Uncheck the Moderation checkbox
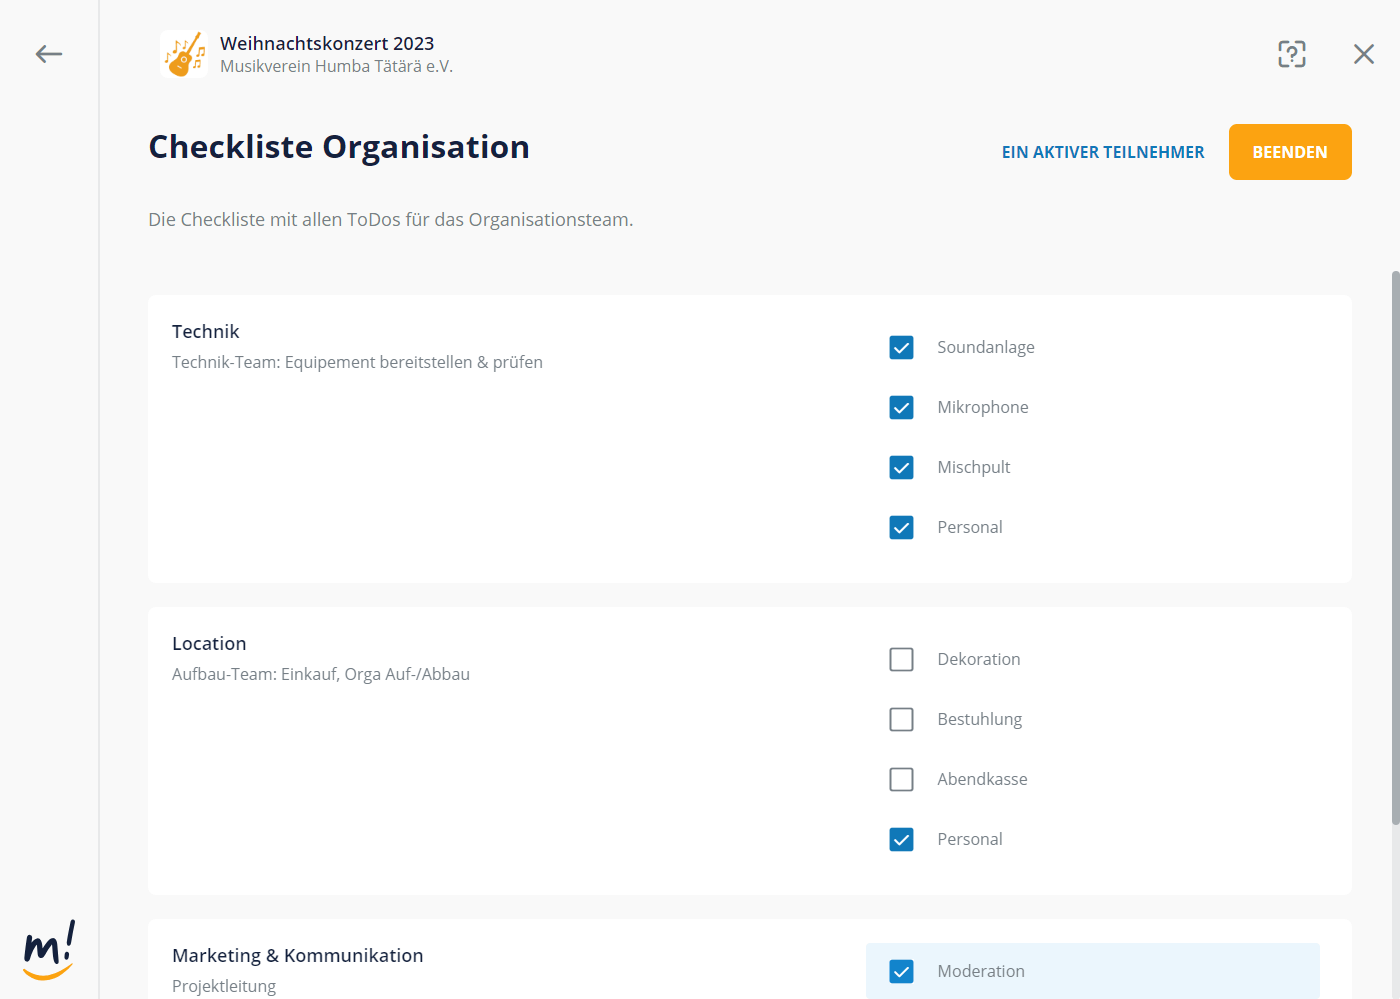This screenshot has width=1400, height=999. tap(901, 971)
